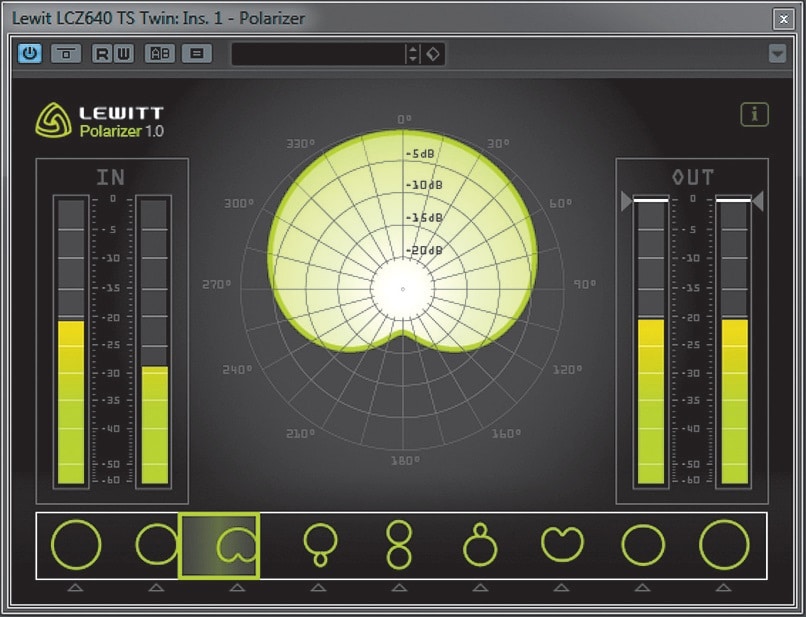The width and height of the screenshot is (806, 617).
Task: Click the triangle marker under the eighth pattern
Action: [642, 587]
